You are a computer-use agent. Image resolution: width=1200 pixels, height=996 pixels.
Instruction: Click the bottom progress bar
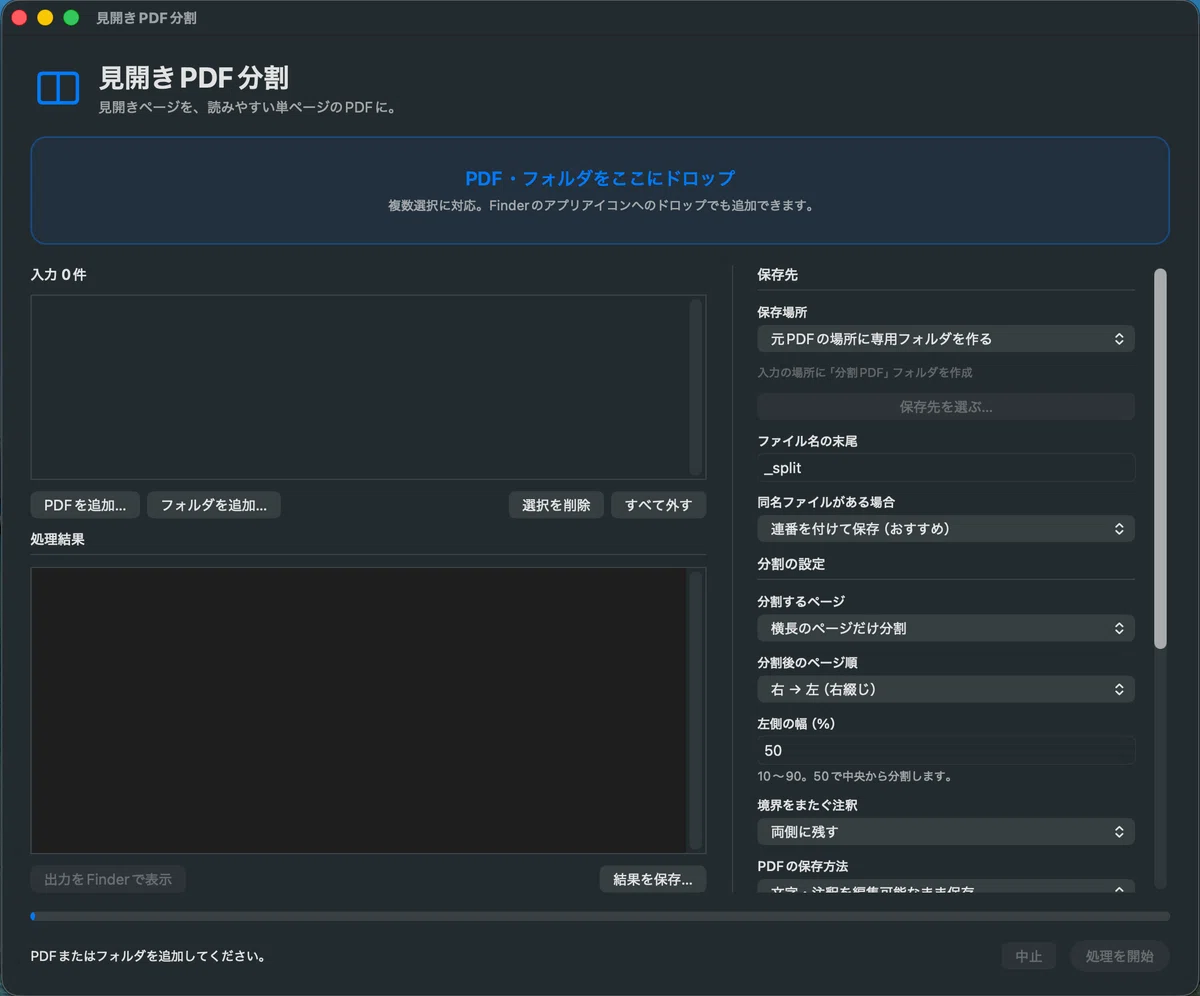click(x=600, y=916)
